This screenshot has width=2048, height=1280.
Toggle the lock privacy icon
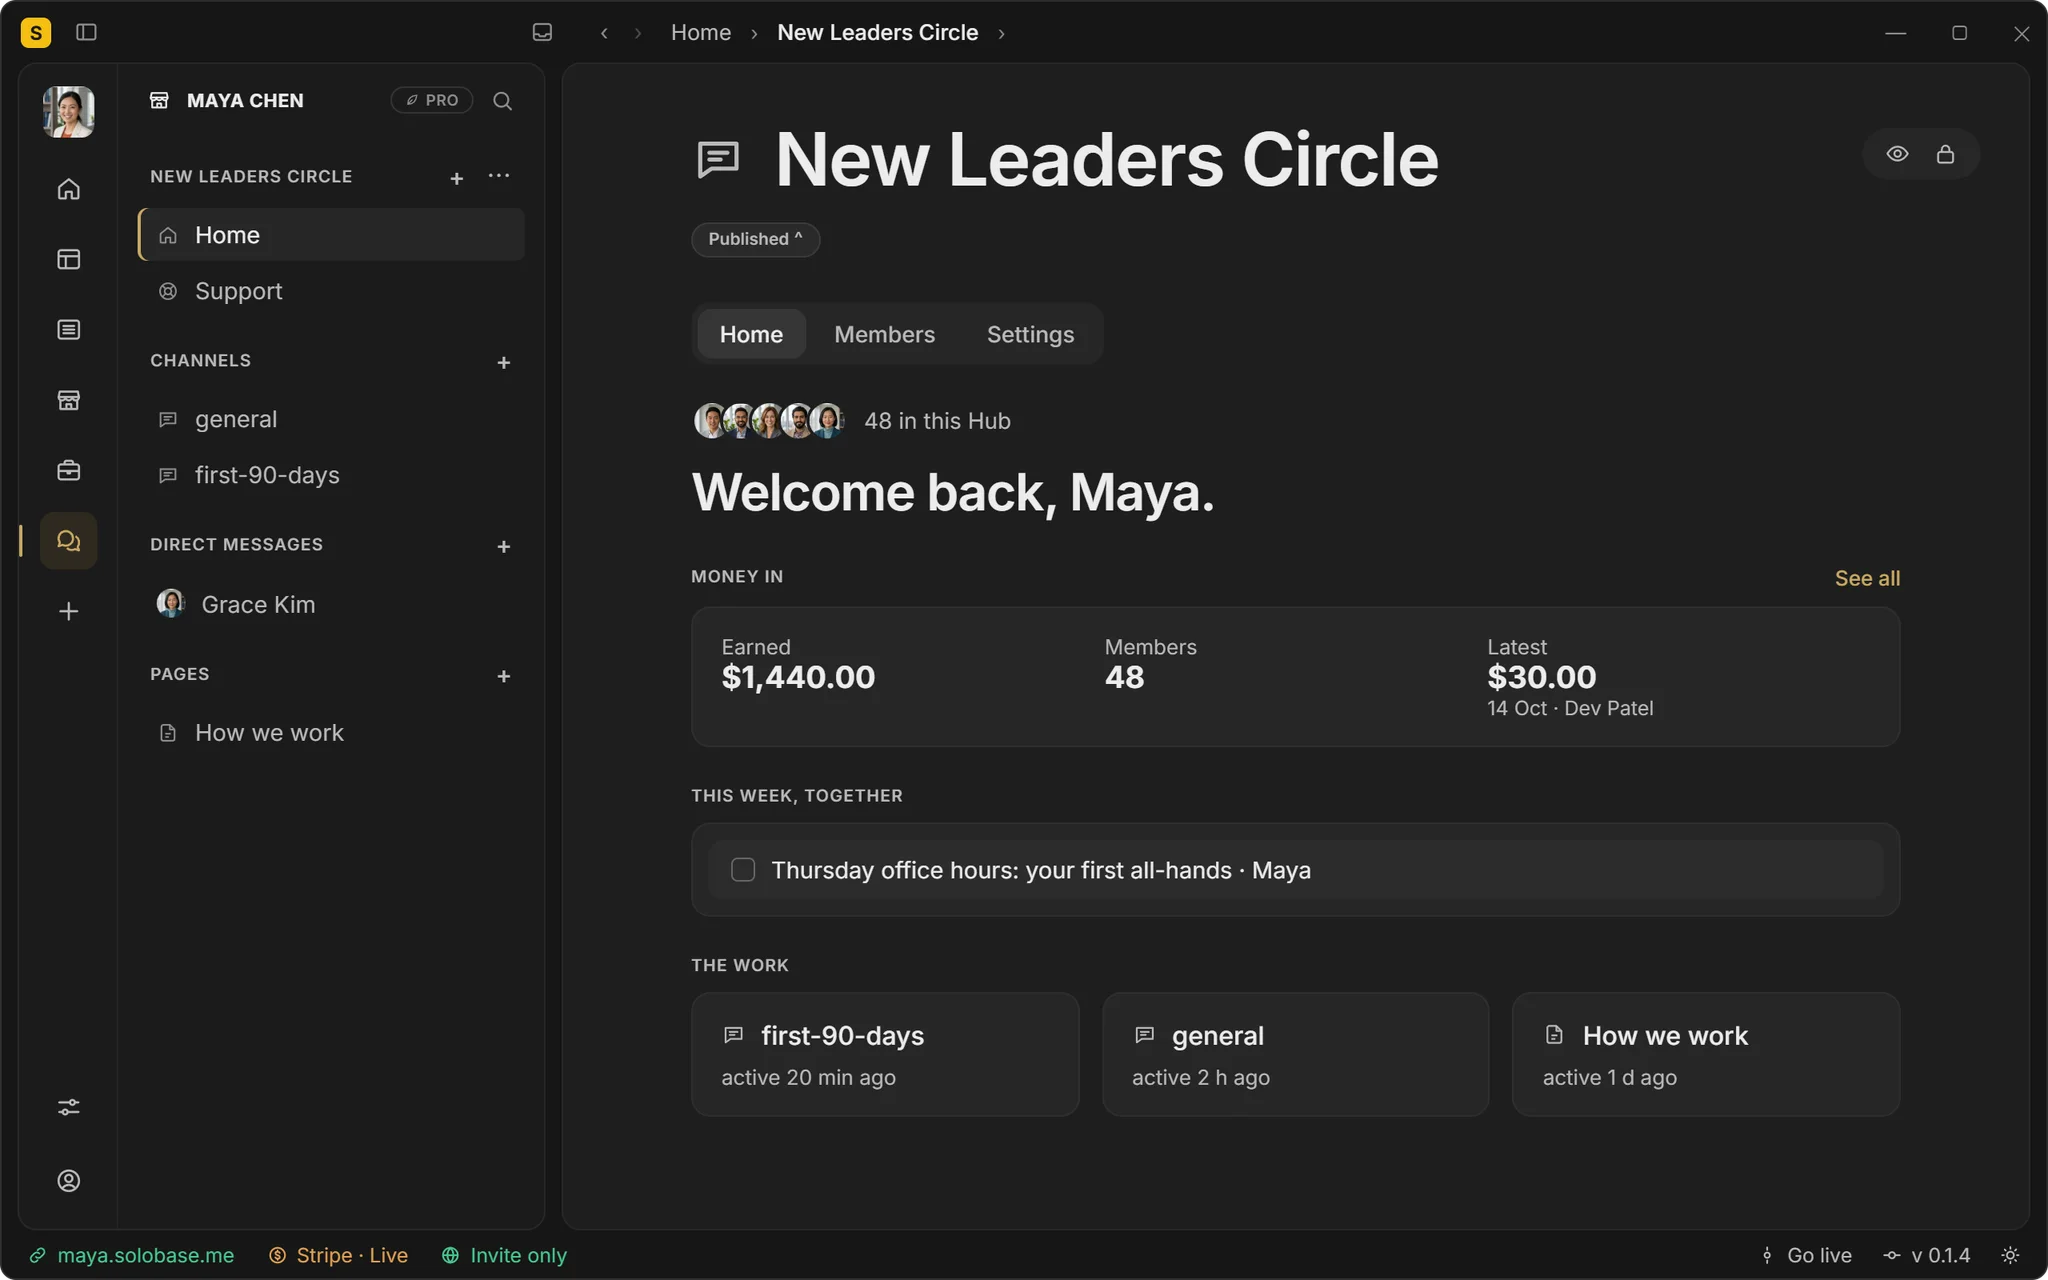click(1945, 154)
